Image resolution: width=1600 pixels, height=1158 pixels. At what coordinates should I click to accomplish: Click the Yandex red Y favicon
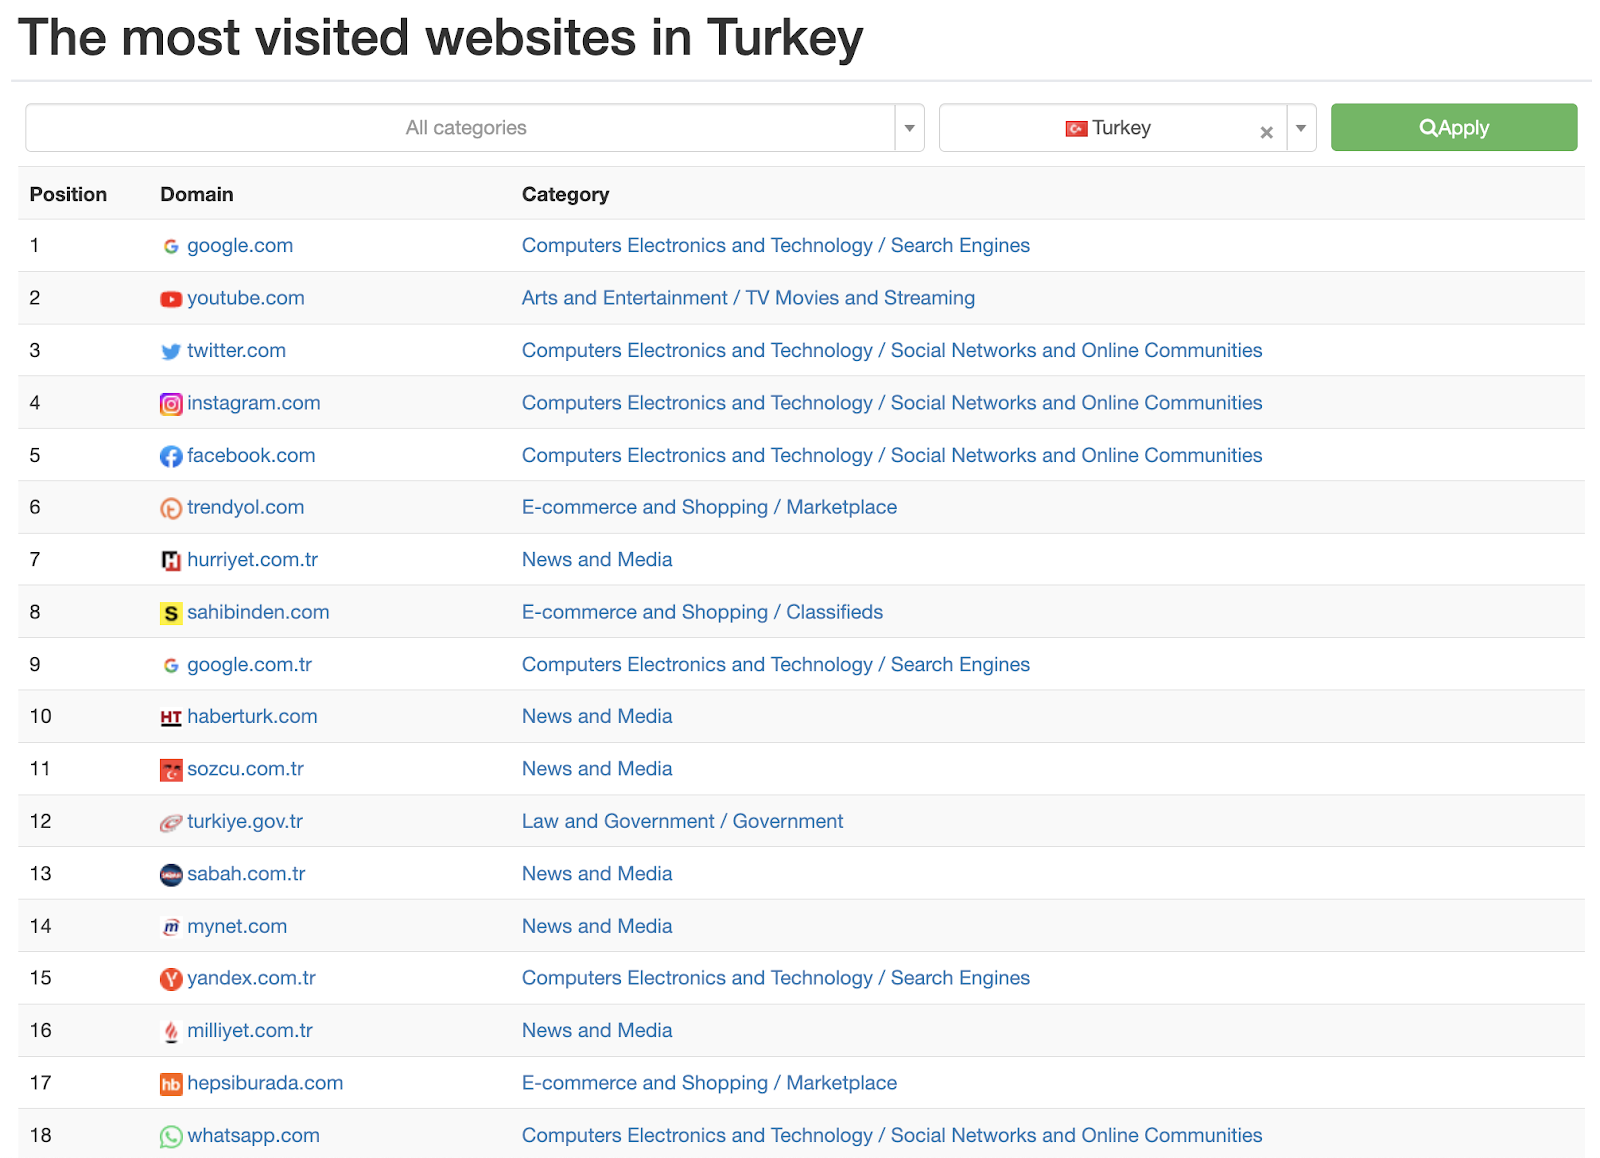[171, 979]
